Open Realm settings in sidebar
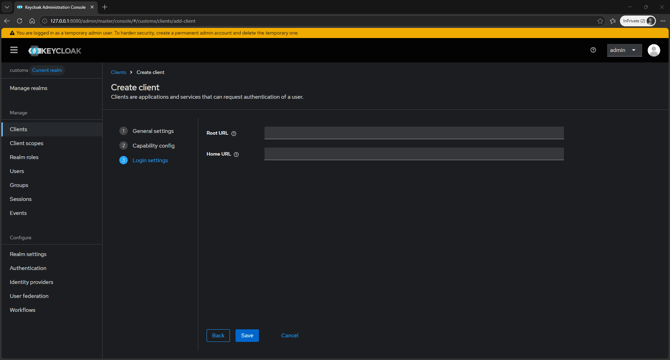 point(28,254)
